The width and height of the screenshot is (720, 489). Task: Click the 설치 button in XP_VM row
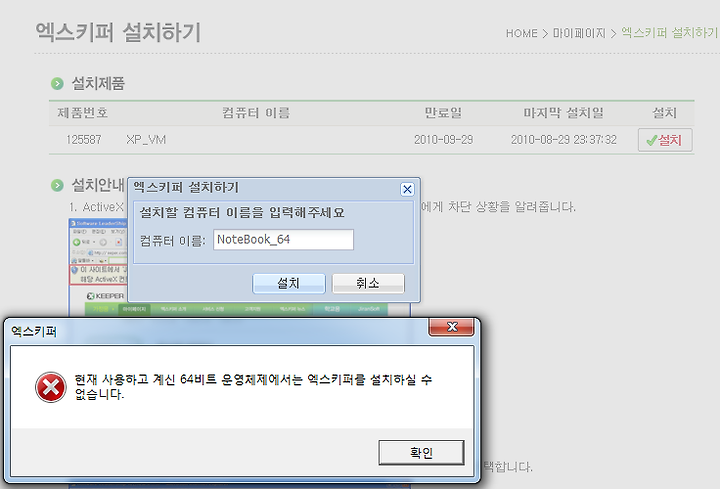pyautogui.click(x=665, y=140)
